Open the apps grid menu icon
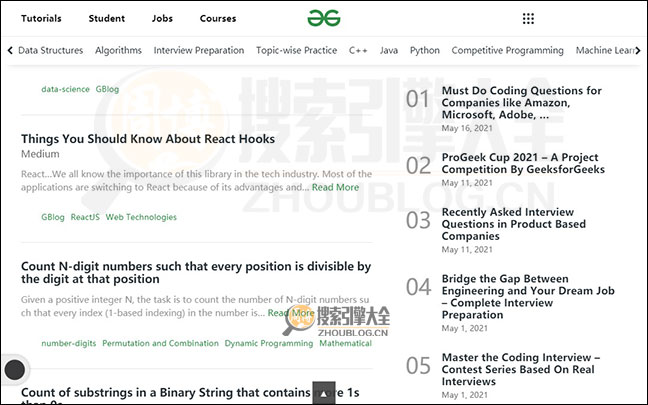The image size is (648, 405). (528, 19)
